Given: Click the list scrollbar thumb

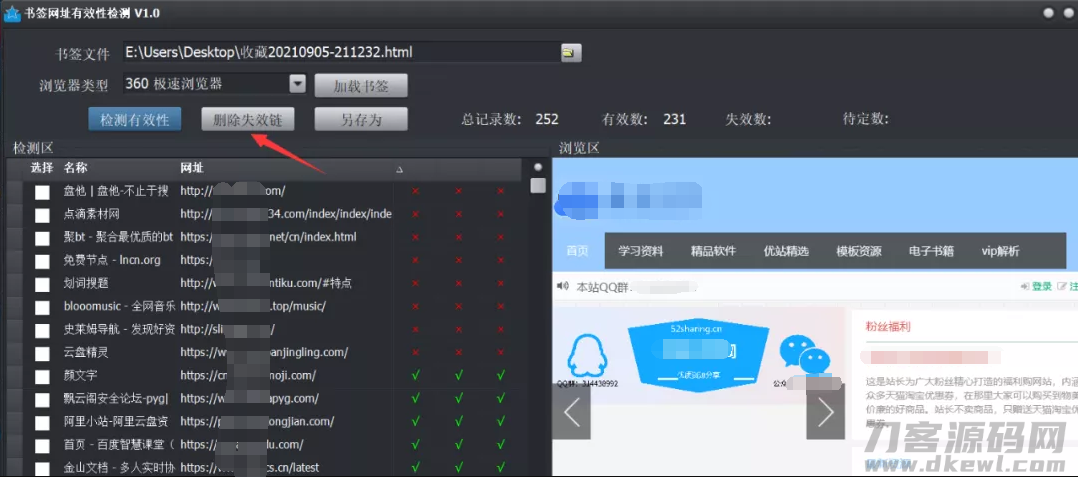Looking at the screenshot, I should [538, 186].
